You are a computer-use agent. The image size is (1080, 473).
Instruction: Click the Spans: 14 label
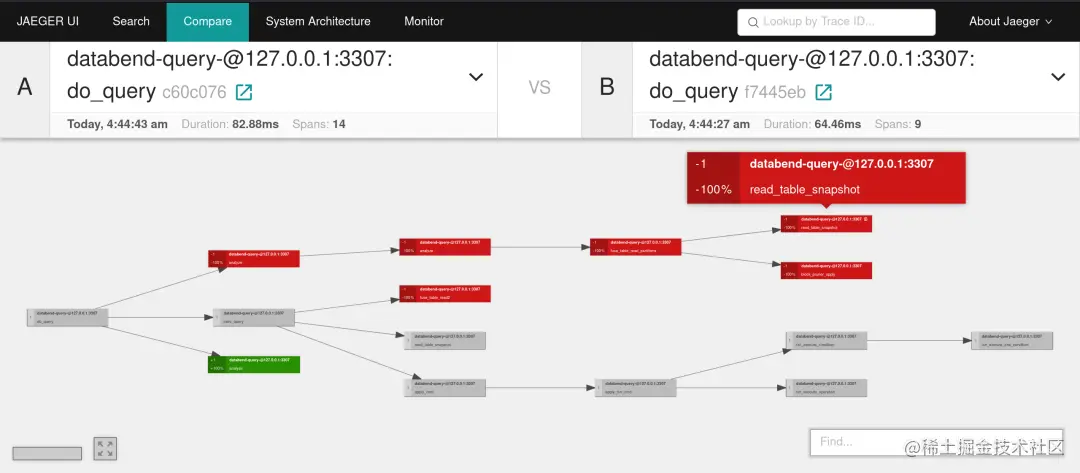click(x=319, y=125)
